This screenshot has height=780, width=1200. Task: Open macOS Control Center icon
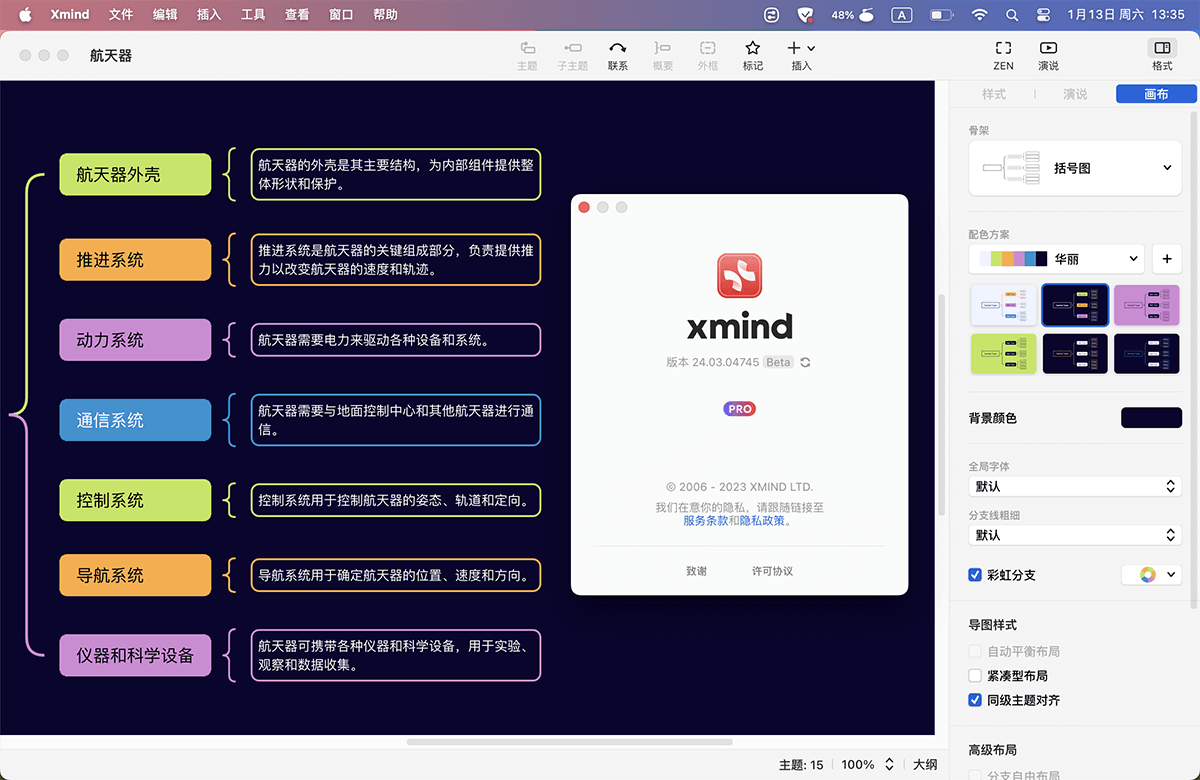pyautogui.click(x=1043, y=15)
